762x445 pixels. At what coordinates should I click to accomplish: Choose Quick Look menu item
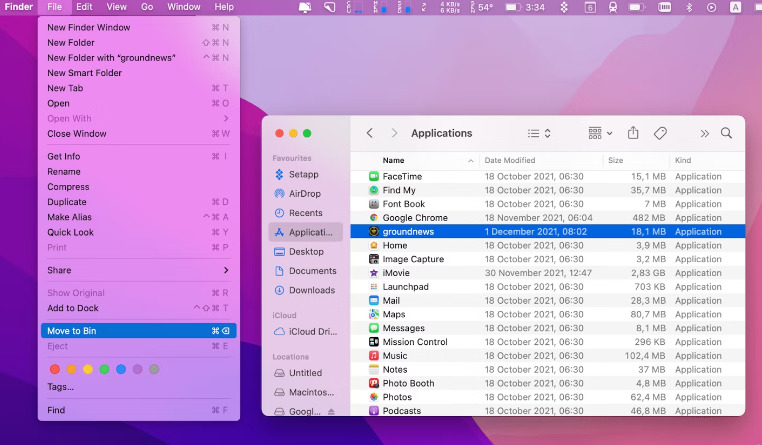pyautogui.click(x=139, y=232)
